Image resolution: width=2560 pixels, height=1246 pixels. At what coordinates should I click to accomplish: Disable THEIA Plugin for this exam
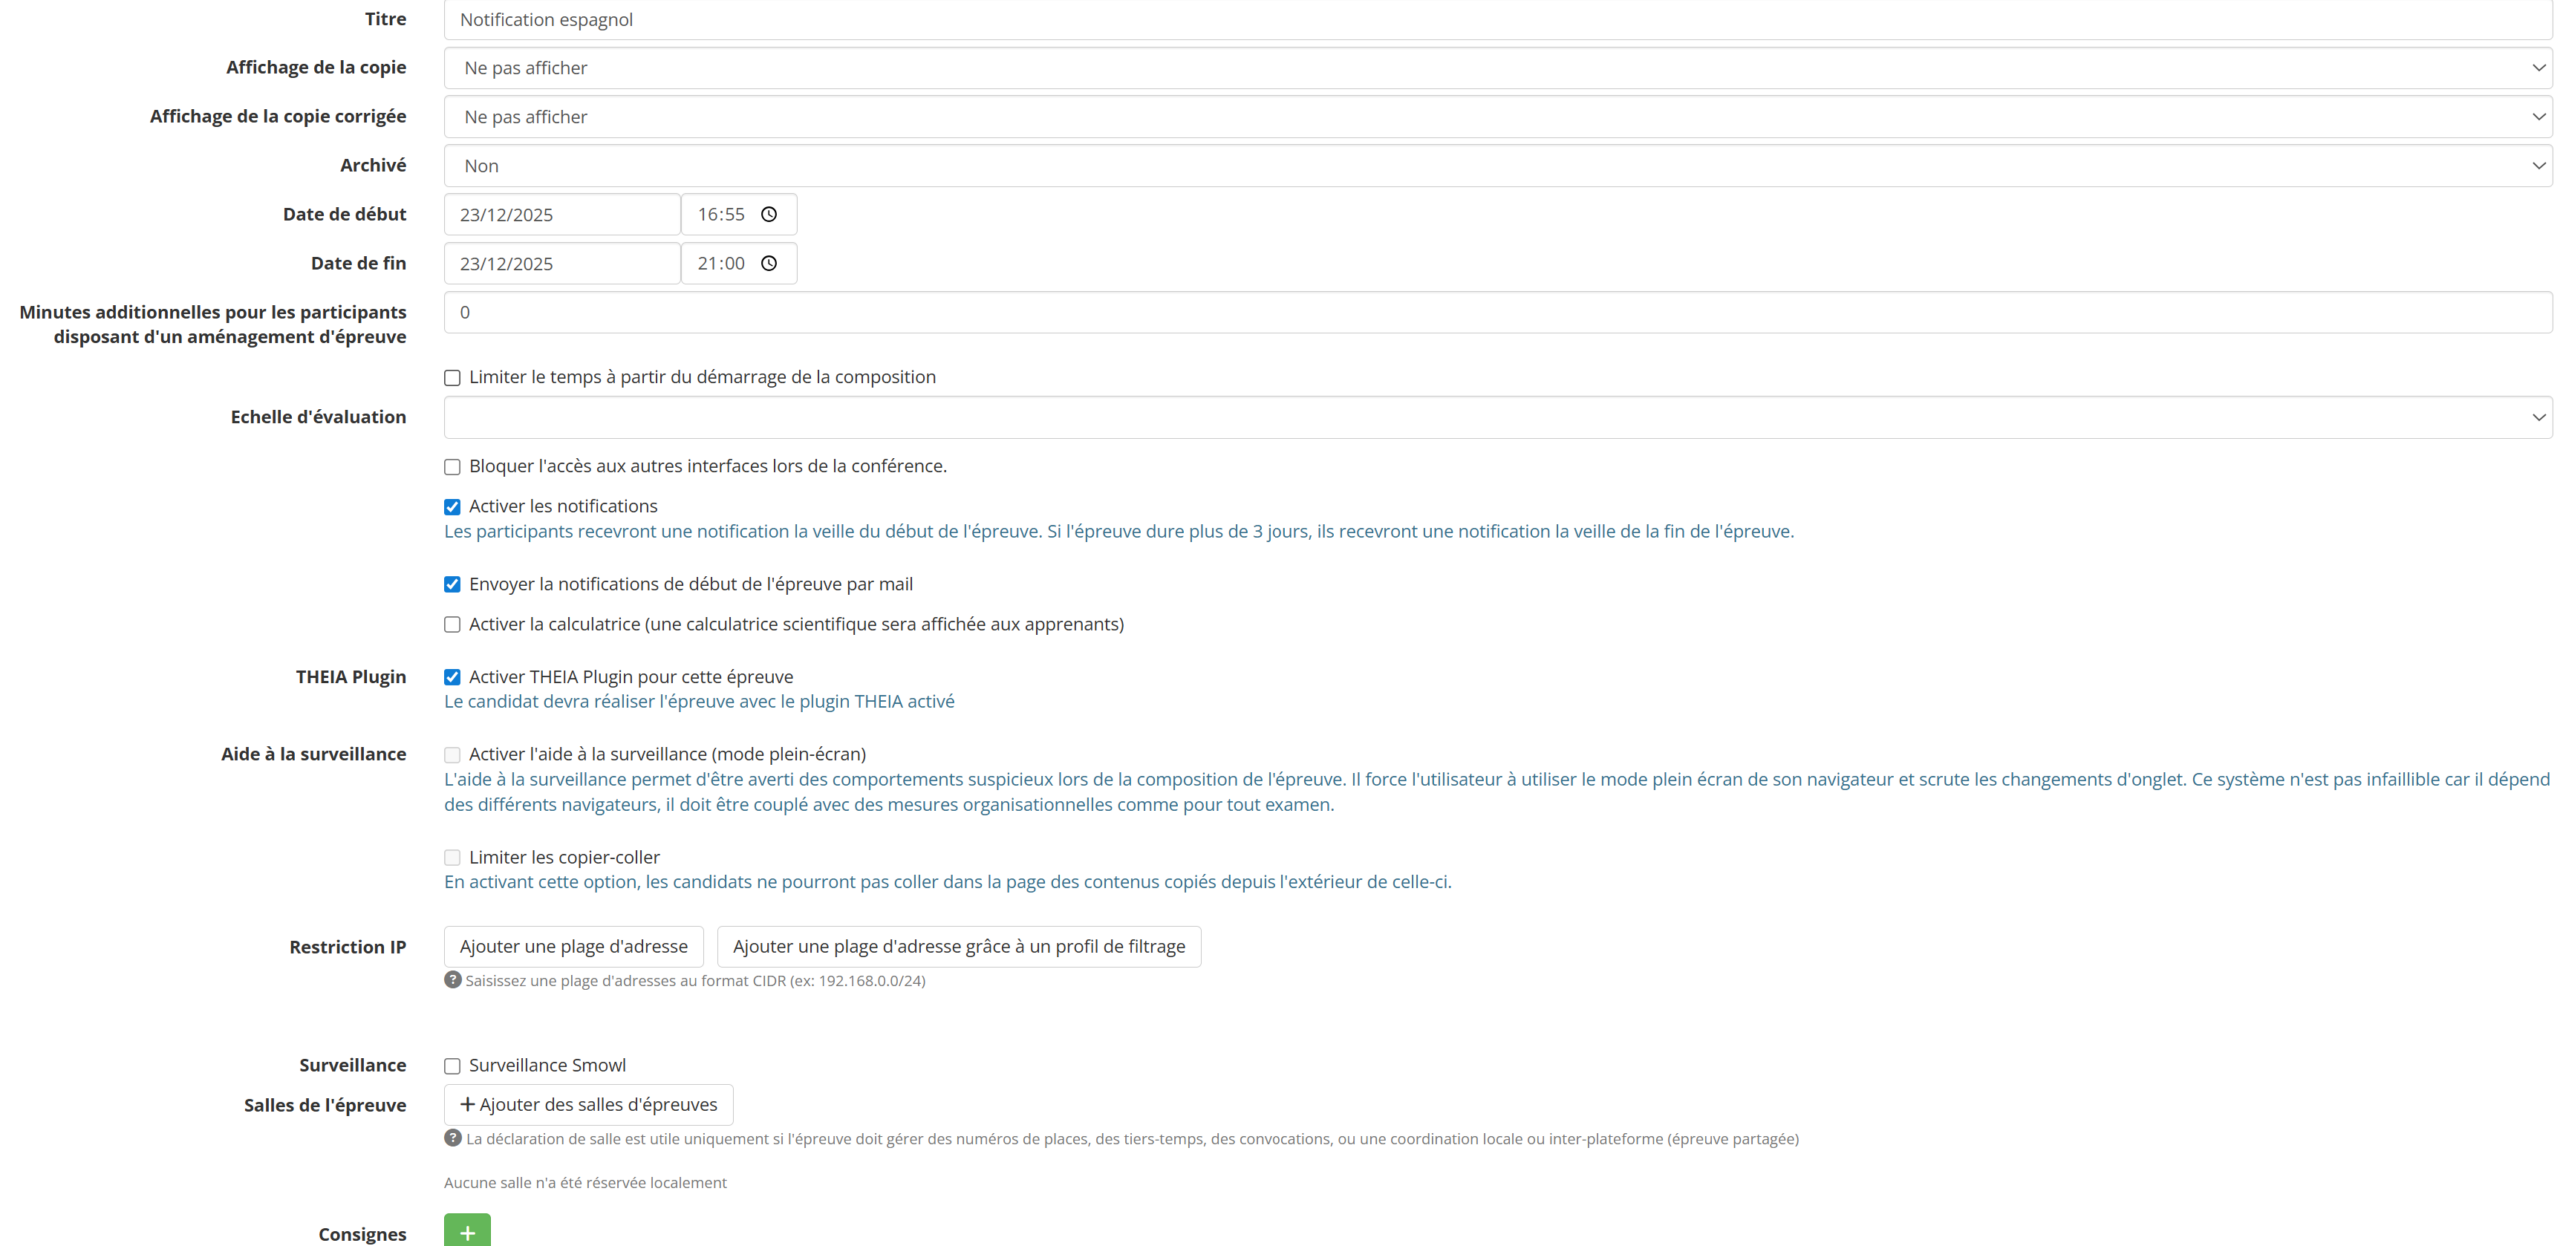tap(453, 677)
